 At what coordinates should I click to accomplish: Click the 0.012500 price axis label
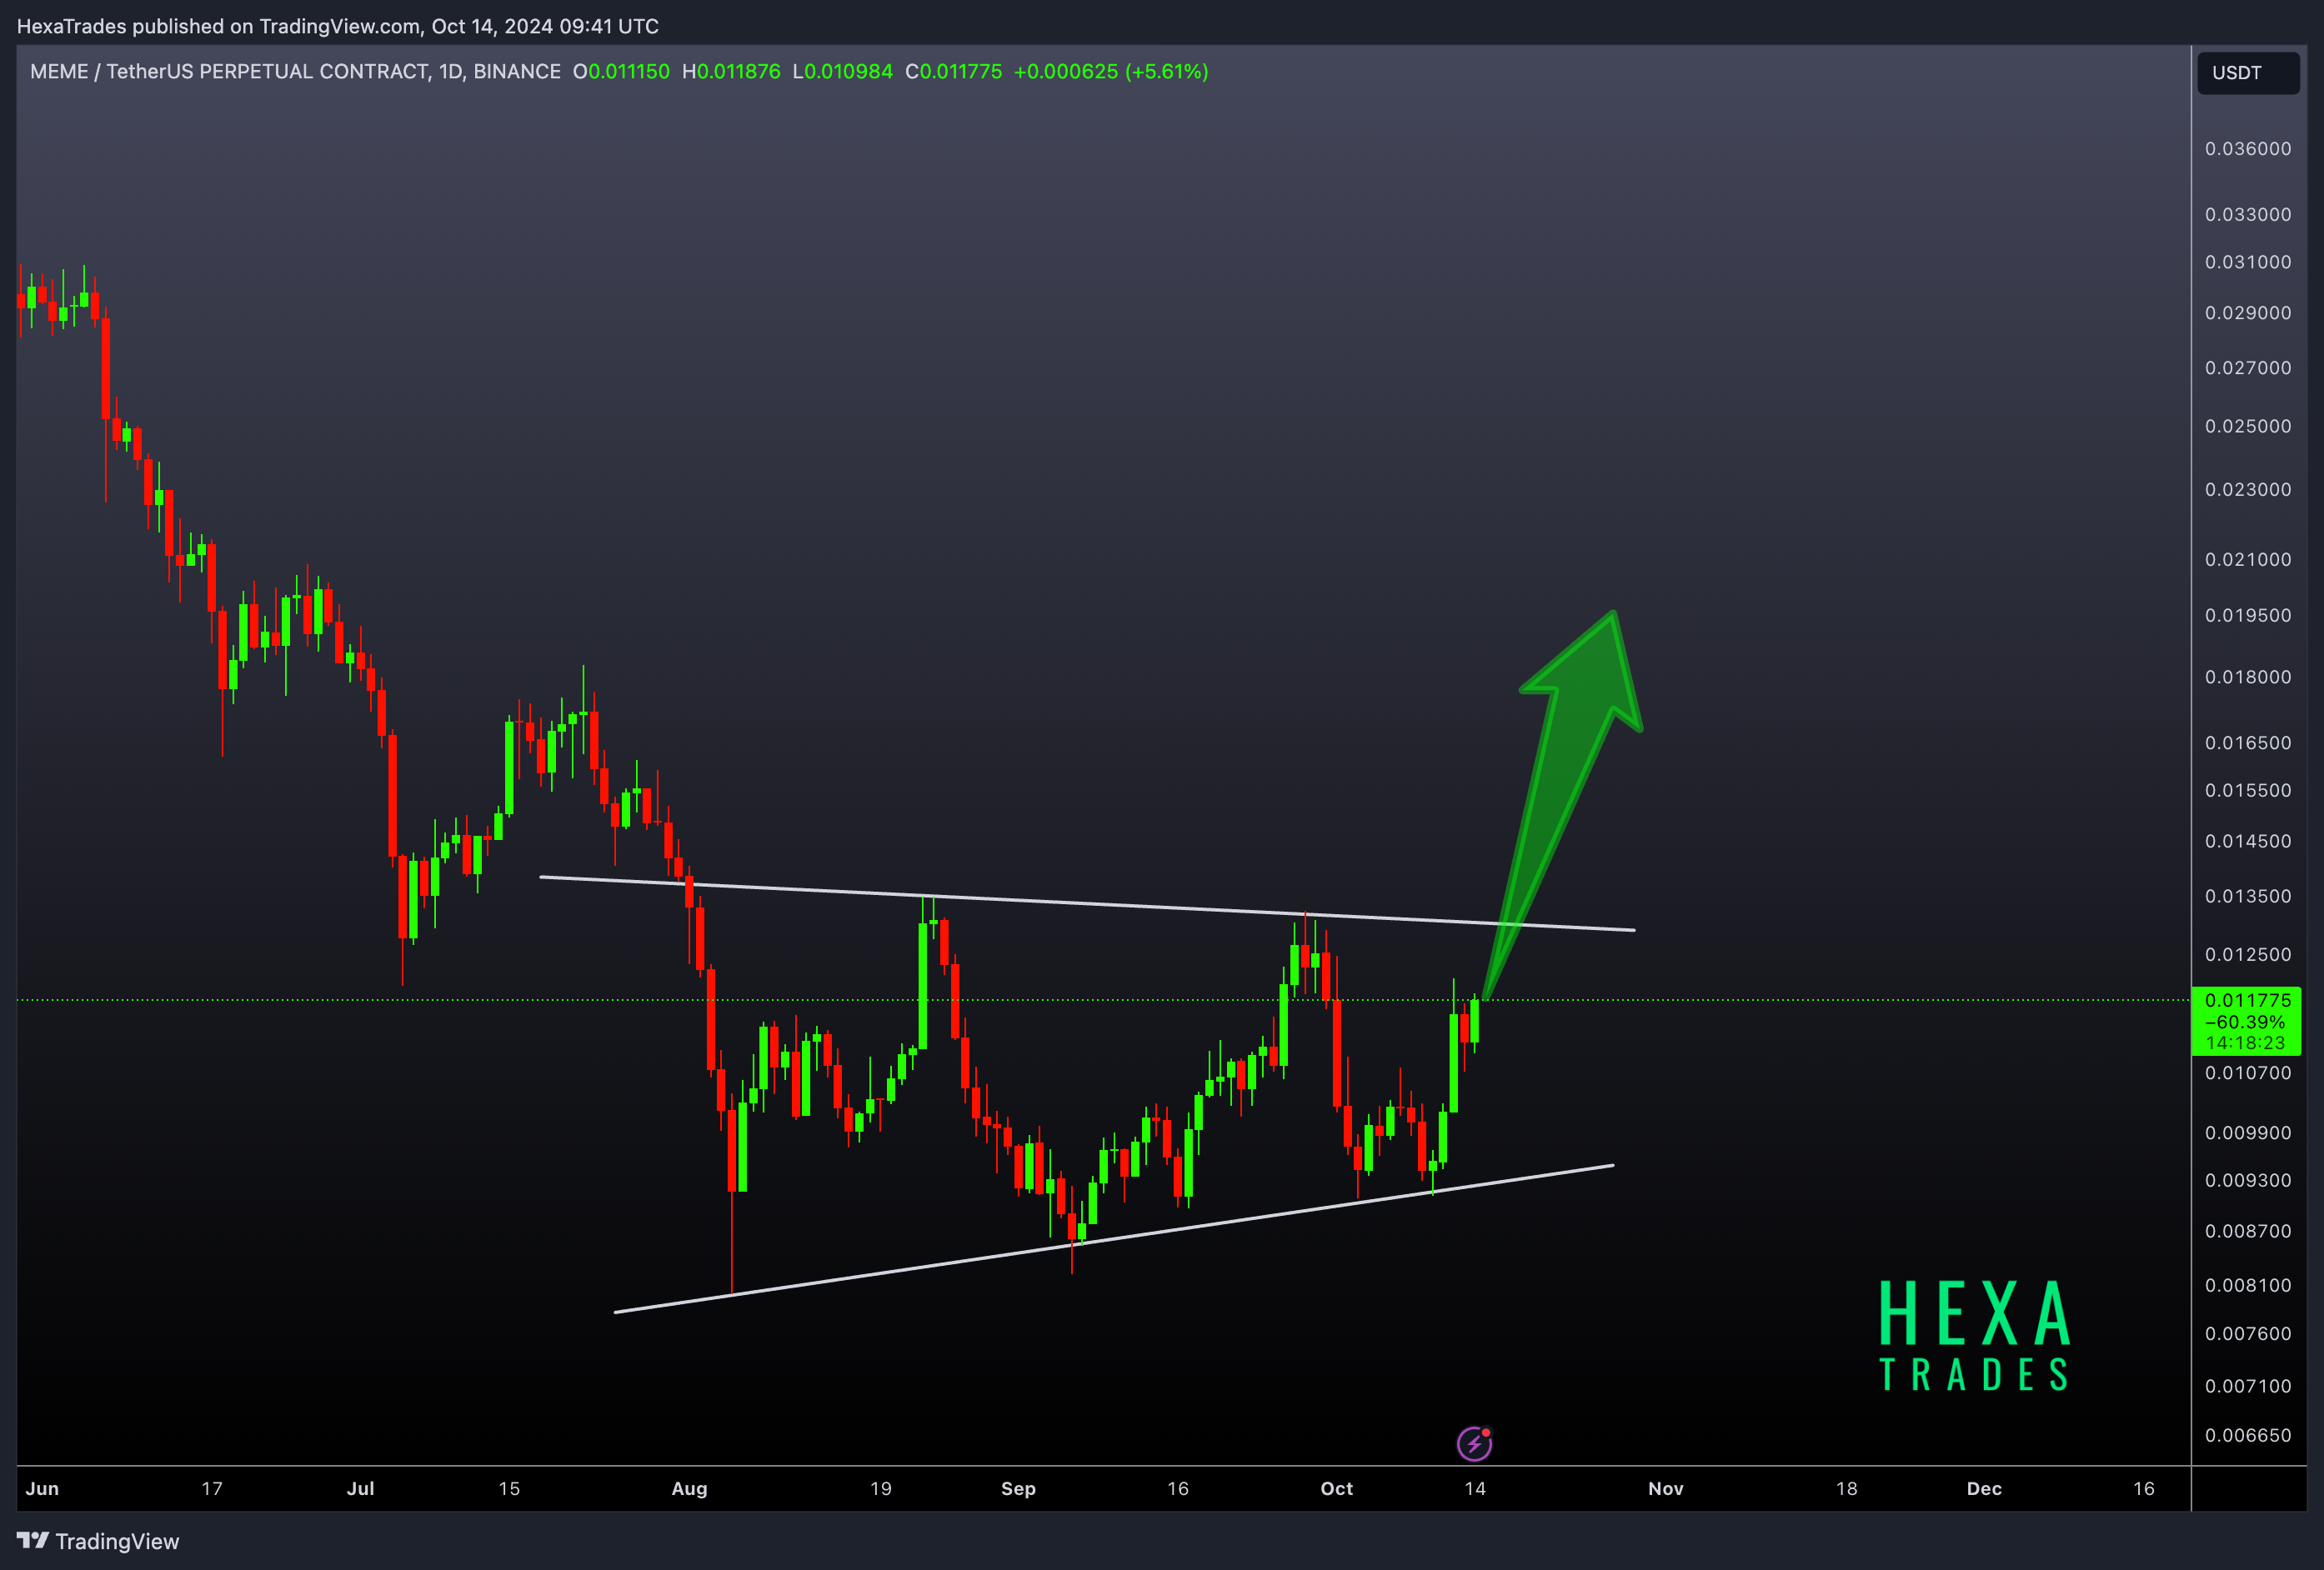pos(2248,955)
